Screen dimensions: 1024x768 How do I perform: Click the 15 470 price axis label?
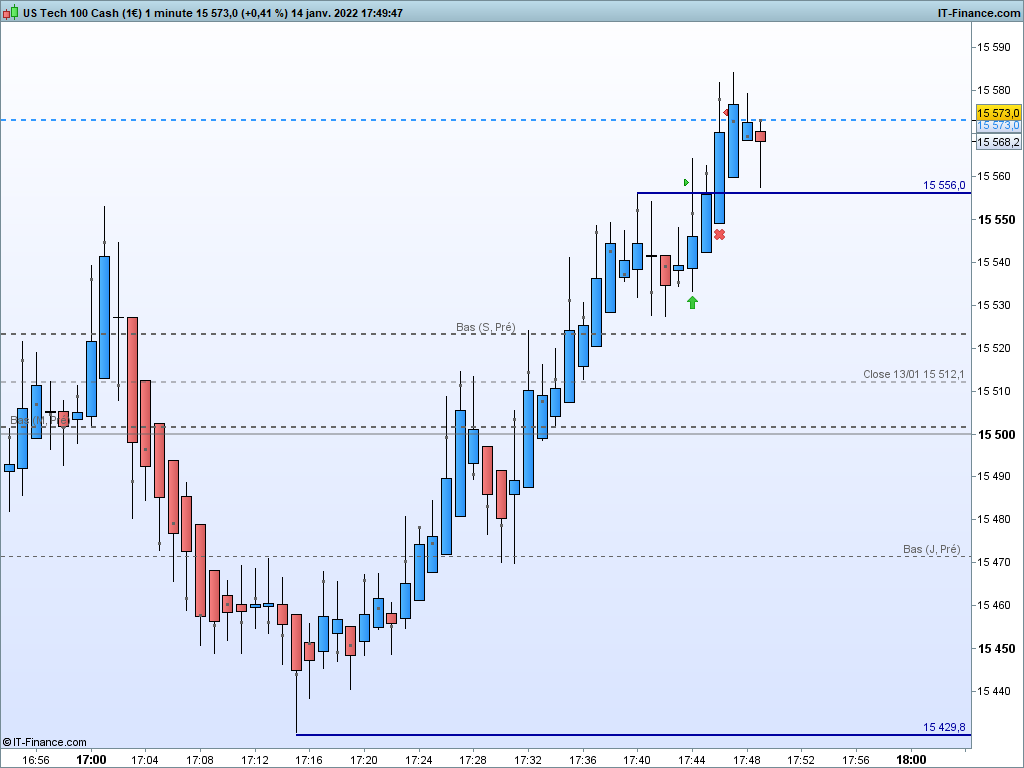[993, 562]
